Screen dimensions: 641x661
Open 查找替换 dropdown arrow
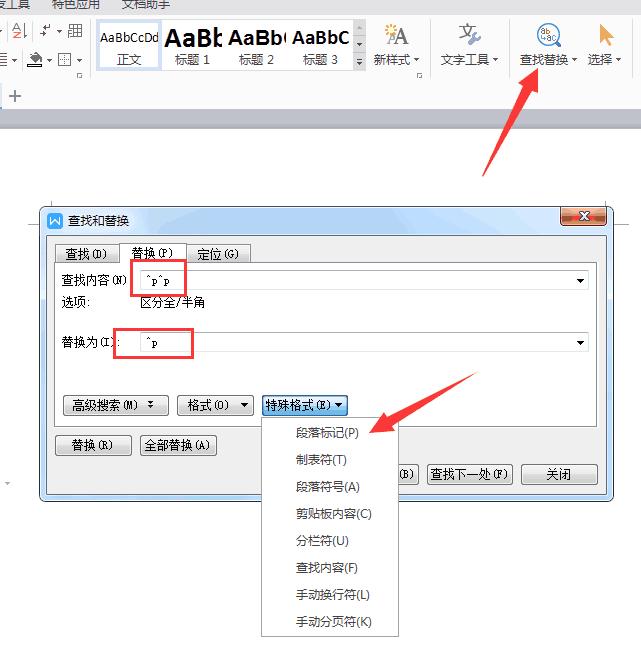click(x=574, y=60)
